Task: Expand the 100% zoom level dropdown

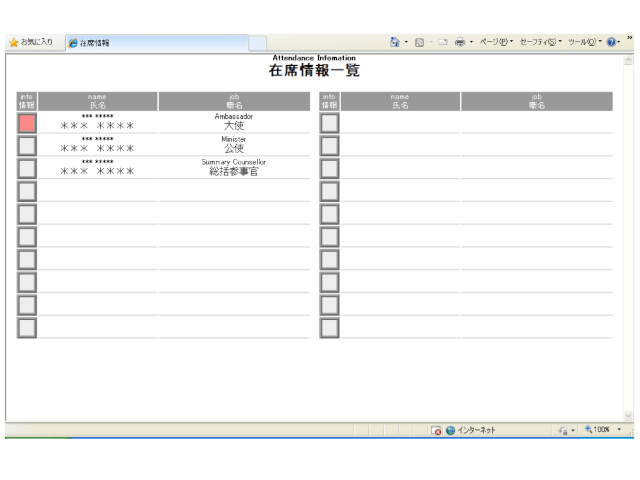Action: [619, 430]
